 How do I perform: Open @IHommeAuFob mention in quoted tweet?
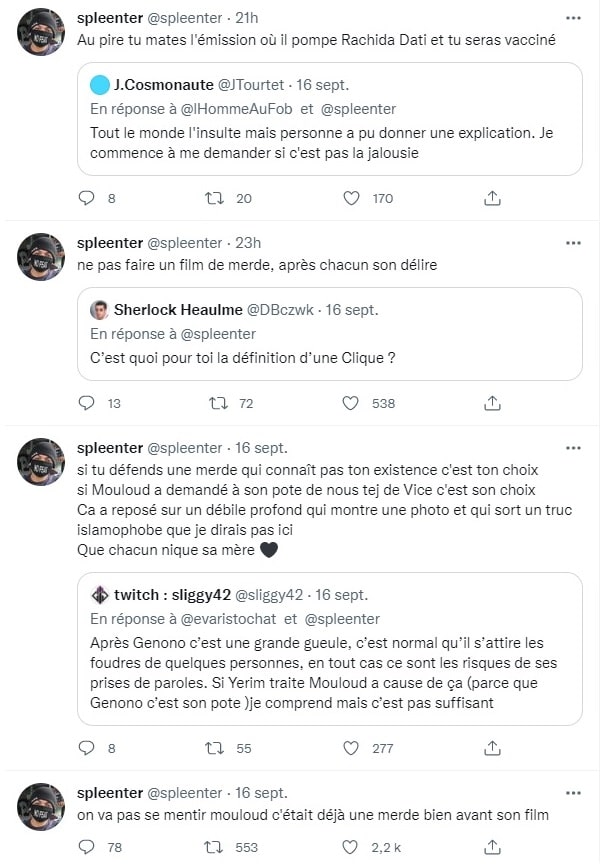click(x=237, y=109)
